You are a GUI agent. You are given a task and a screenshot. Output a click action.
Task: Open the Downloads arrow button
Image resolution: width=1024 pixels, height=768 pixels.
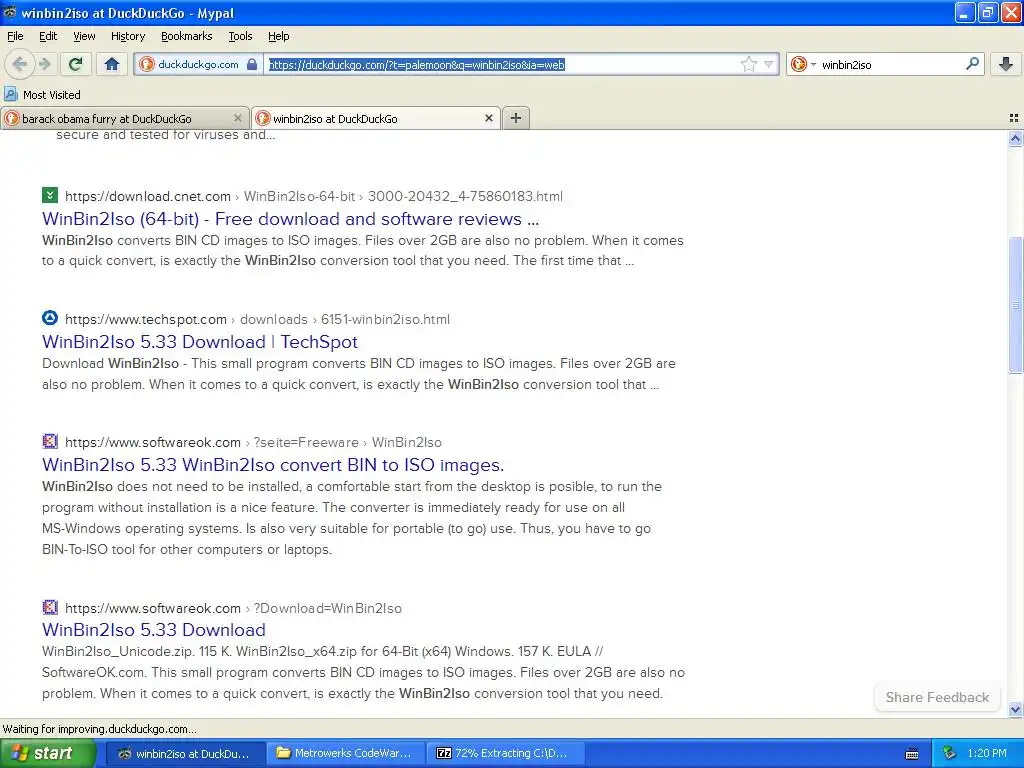(1006, 64)
